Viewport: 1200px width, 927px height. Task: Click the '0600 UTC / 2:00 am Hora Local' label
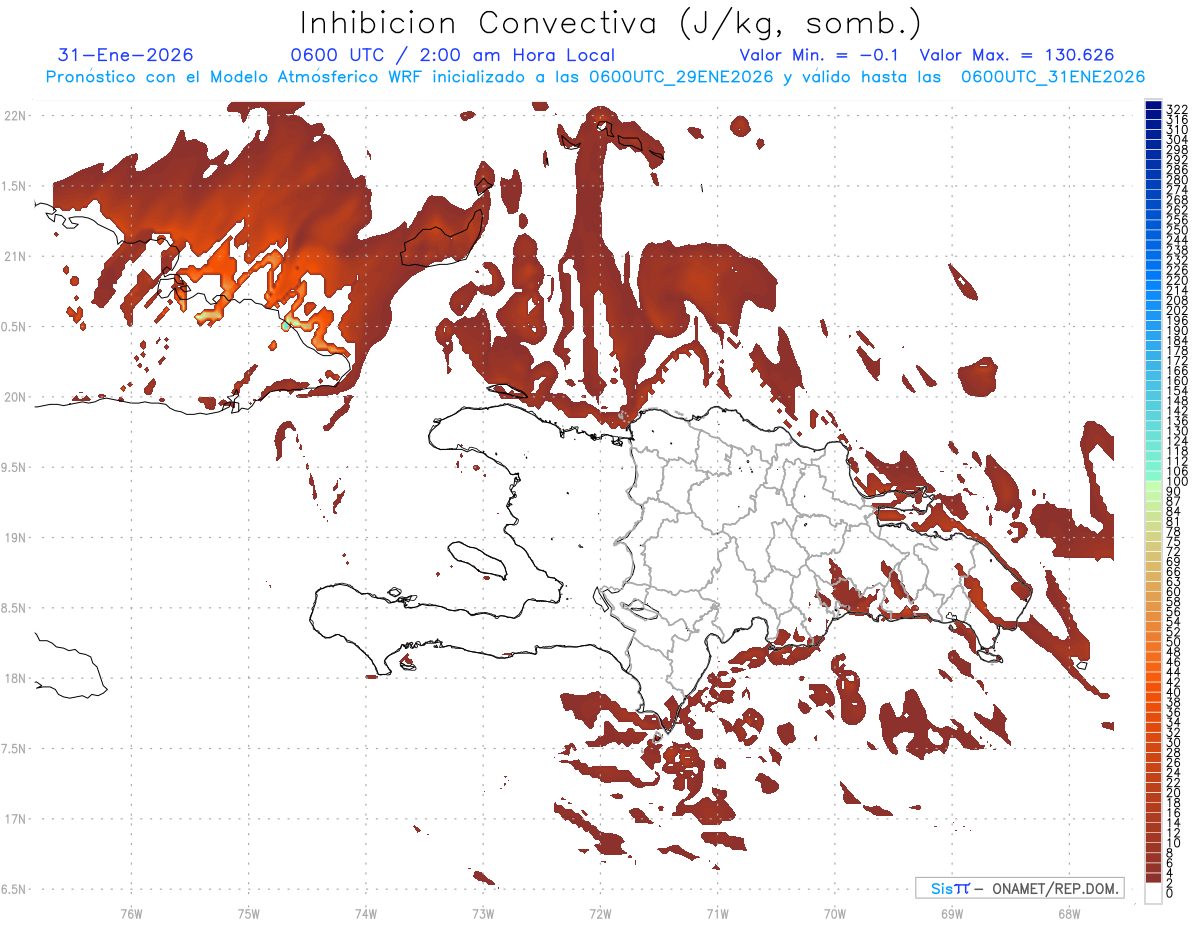[452, 56]
